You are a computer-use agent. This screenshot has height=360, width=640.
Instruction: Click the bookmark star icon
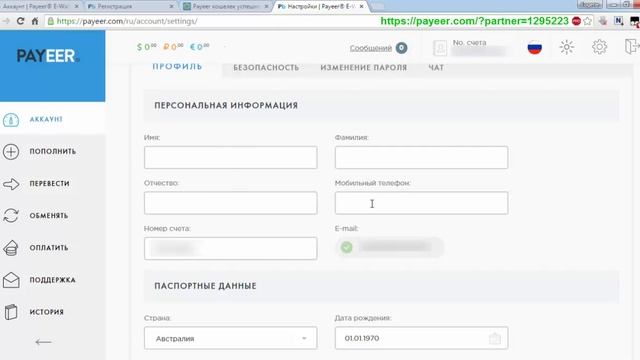tap(588, 21)
